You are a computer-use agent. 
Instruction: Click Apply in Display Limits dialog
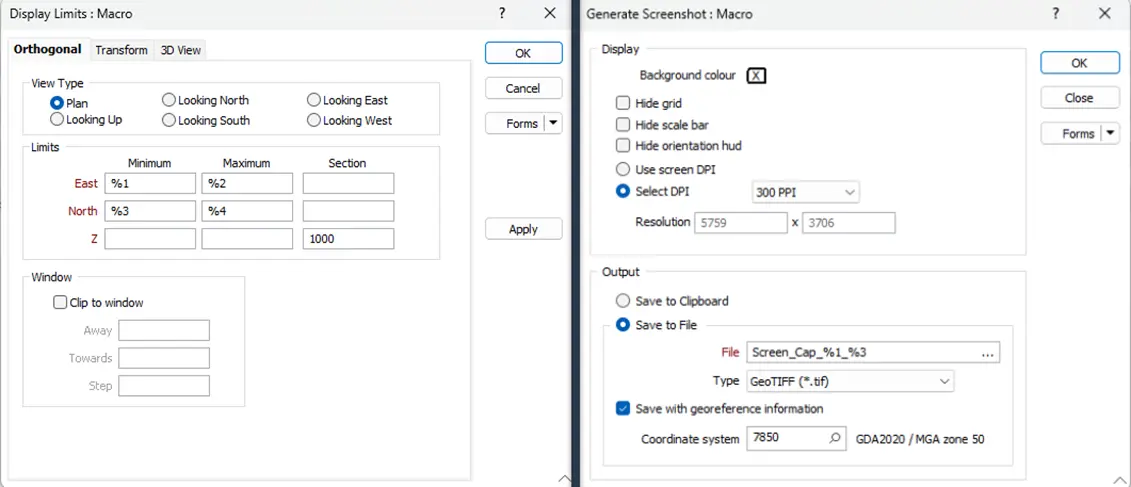524,229
